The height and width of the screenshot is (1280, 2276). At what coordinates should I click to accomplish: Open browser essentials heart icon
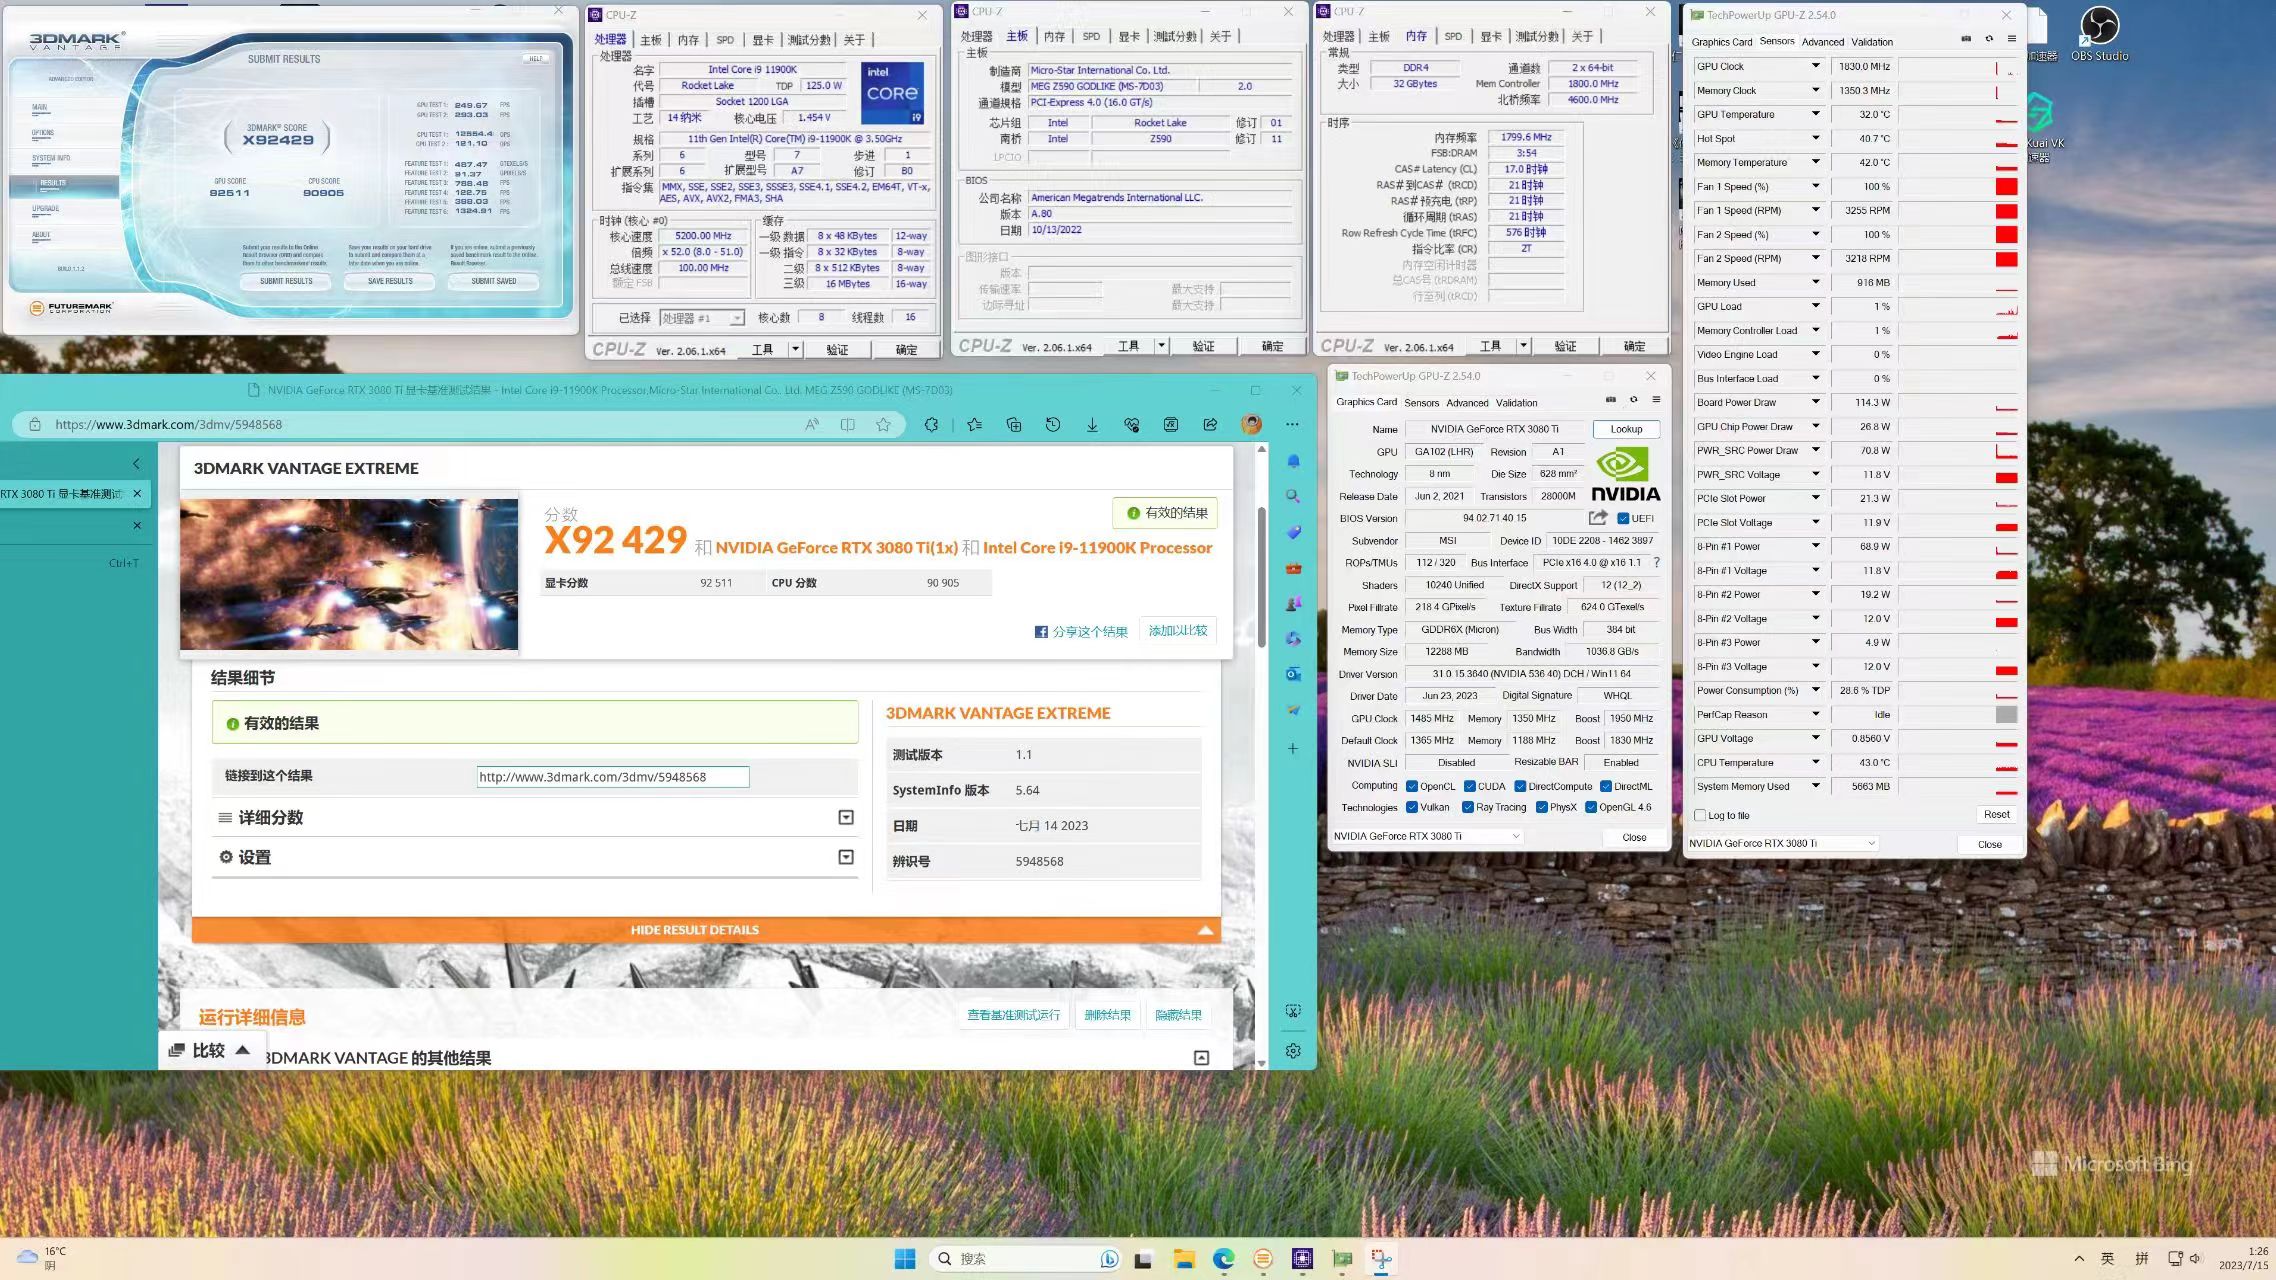1131,424
